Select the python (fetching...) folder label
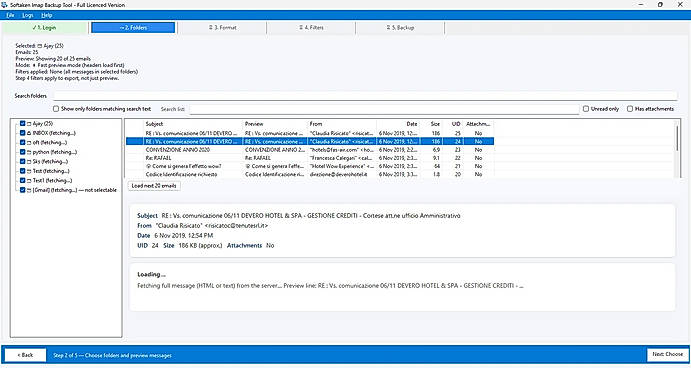 (x=55, y=152)
